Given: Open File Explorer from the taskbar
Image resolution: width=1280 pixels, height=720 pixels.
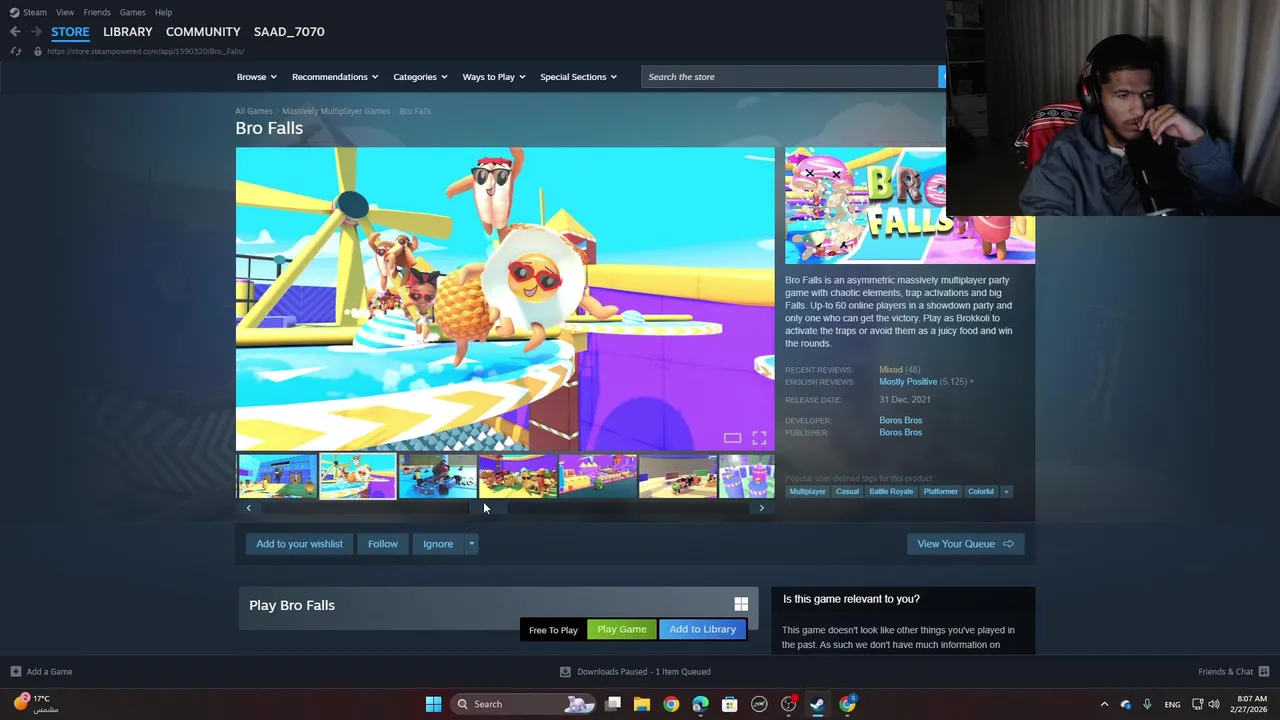Looking at the screenshot, I should (642, 704).
